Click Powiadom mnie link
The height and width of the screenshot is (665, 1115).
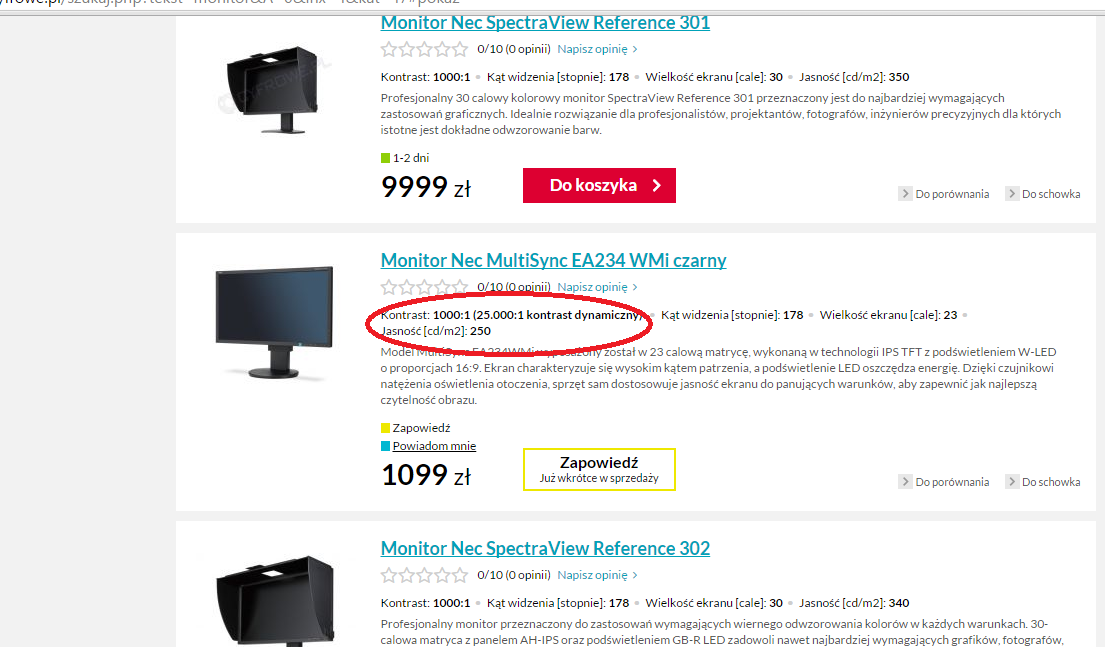(434, 446)
